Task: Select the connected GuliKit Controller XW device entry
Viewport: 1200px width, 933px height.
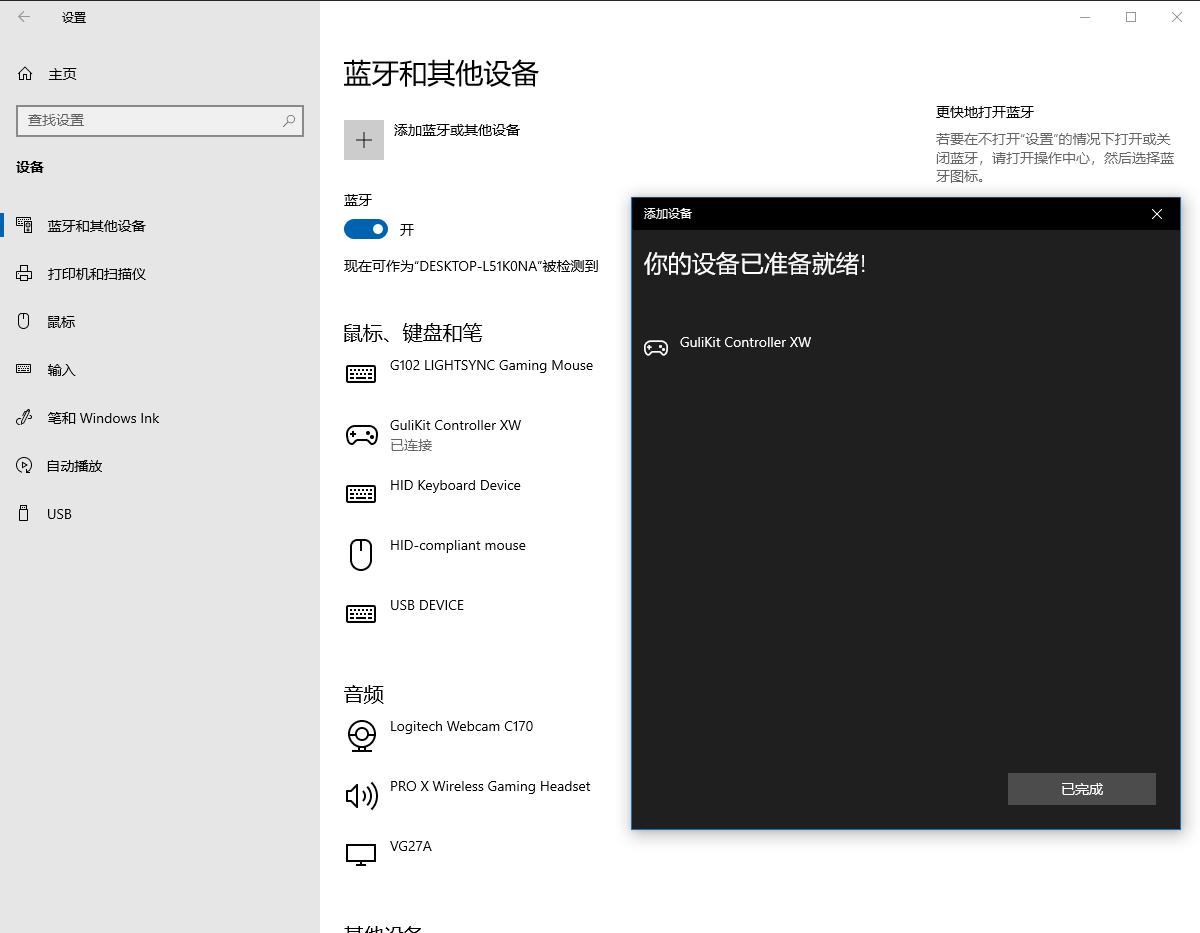Action: pyautogui.click(x=455, y=434)
